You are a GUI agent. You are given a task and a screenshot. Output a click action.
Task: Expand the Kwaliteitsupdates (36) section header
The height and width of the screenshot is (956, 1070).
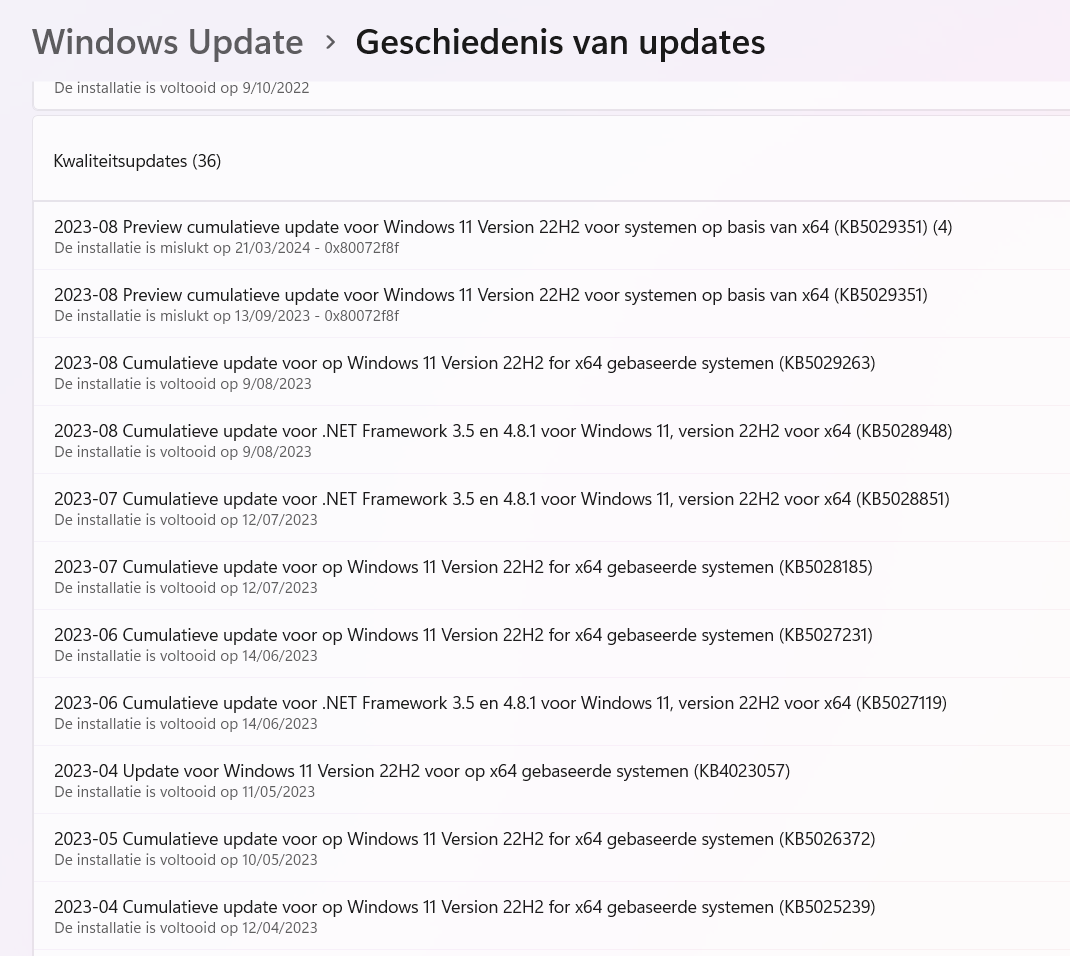137,160
